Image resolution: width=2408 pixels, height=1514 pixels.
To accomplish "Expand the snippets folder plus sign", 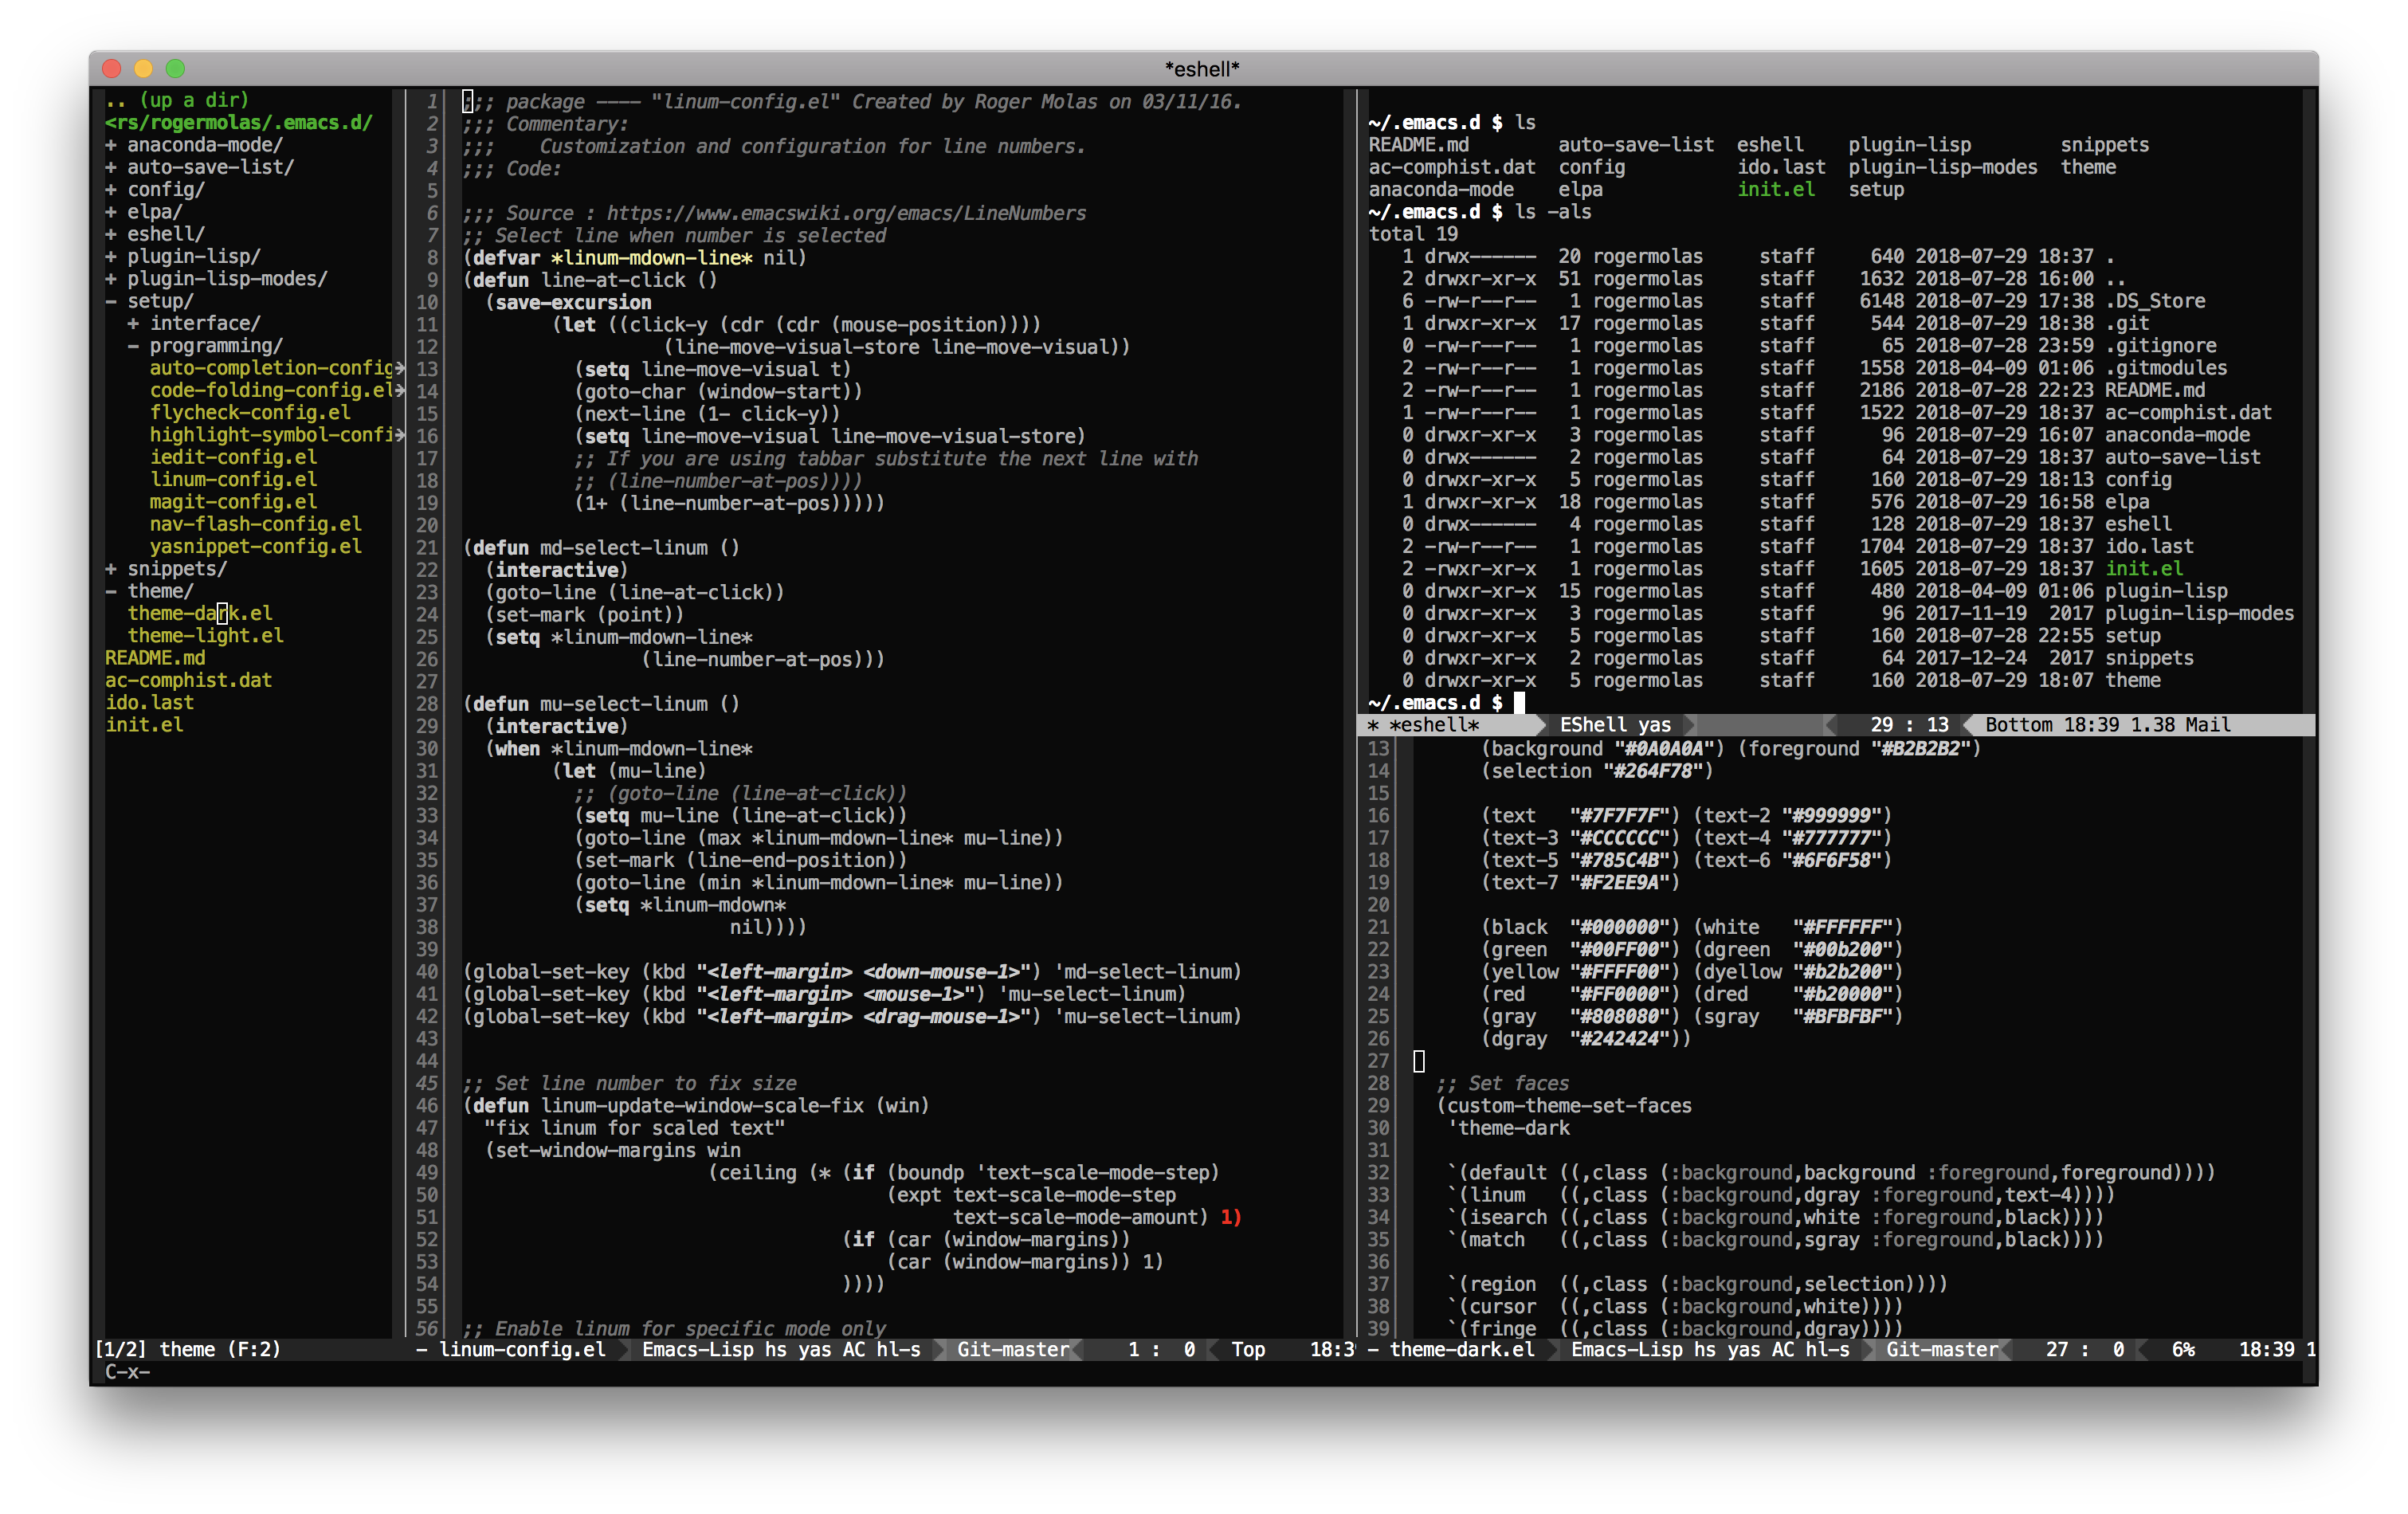I will [111, 569].
